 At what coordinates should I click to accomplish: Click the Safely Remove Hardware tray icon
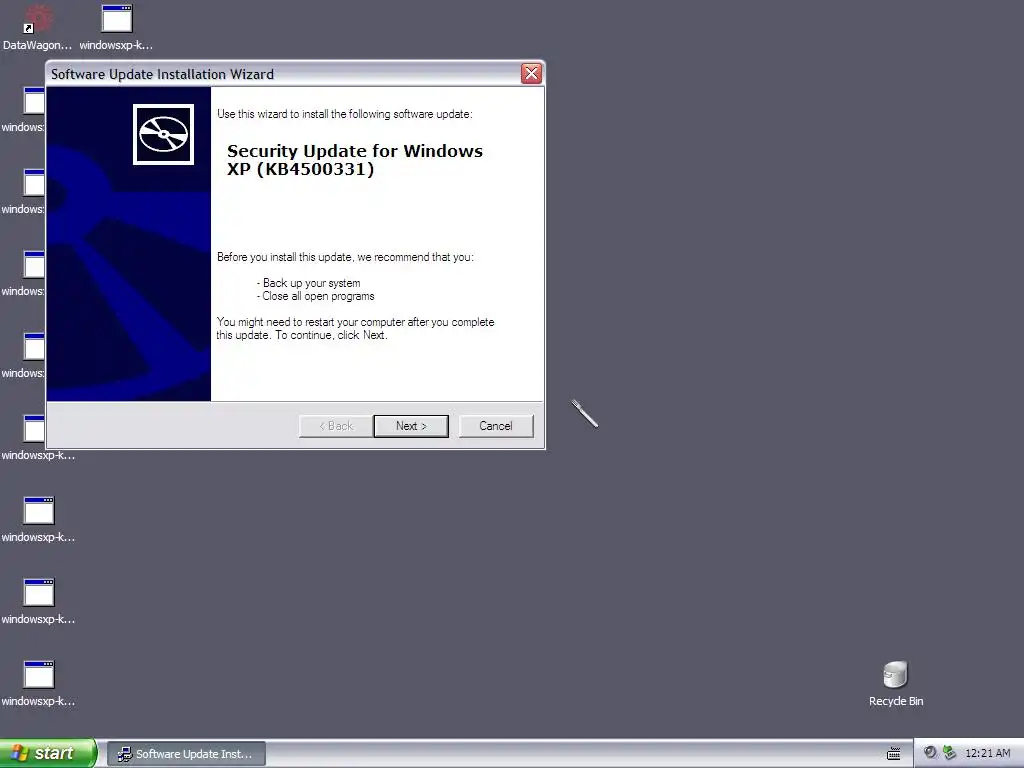click(x=950, y=753)
